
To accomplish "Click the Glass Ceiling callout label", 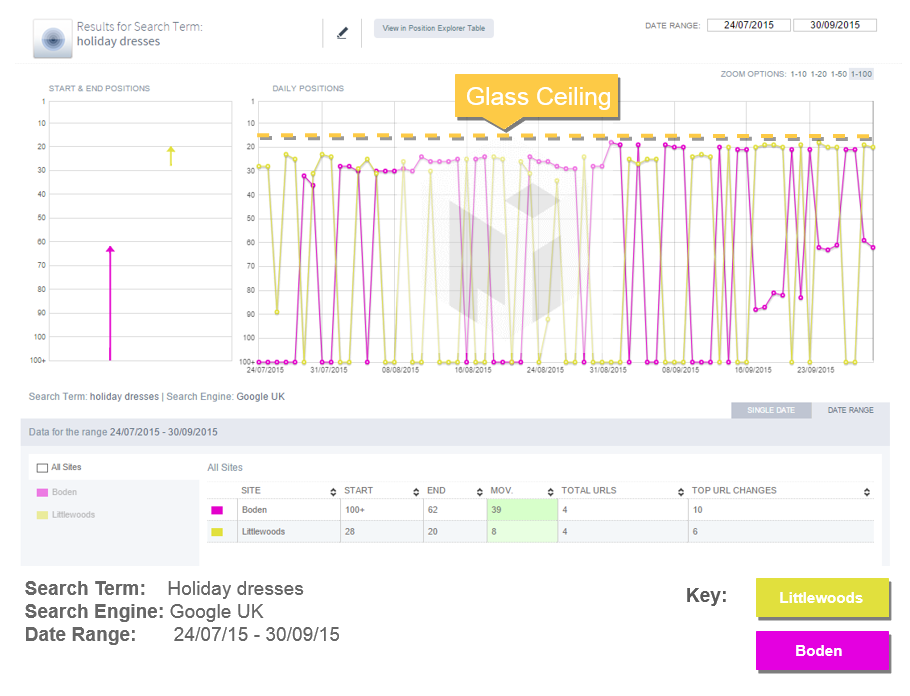I will [x=537, y=96].
